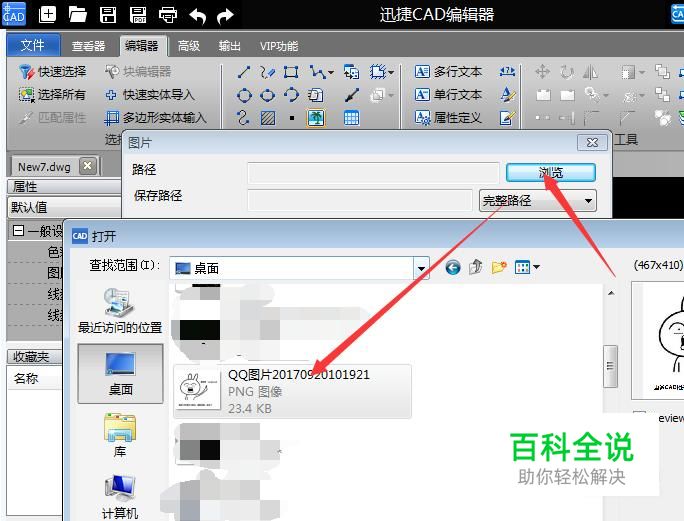684x521 pixels.
Task: Switch to the 输出 tab
Action: (230, 46)
